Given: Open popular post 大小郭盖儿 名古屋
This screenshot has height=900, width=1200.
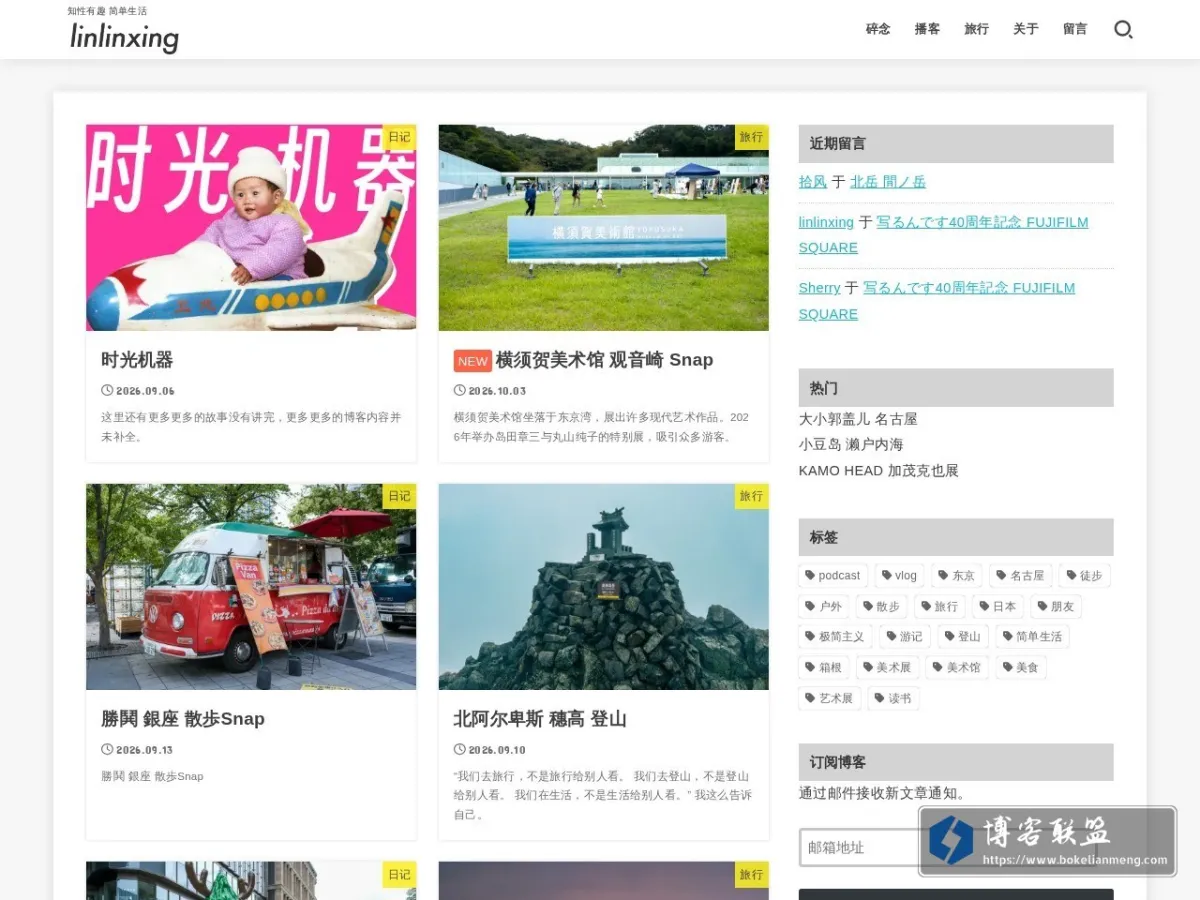Looking at the screenshot, I should pyautogui.click(x=858, y=419).
